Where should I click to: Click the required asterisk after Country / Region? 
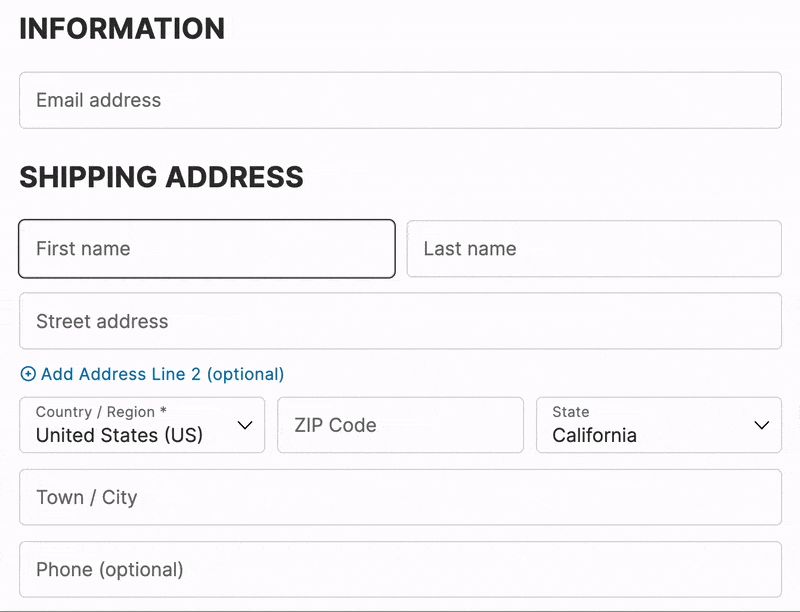[x=163, y=412]
